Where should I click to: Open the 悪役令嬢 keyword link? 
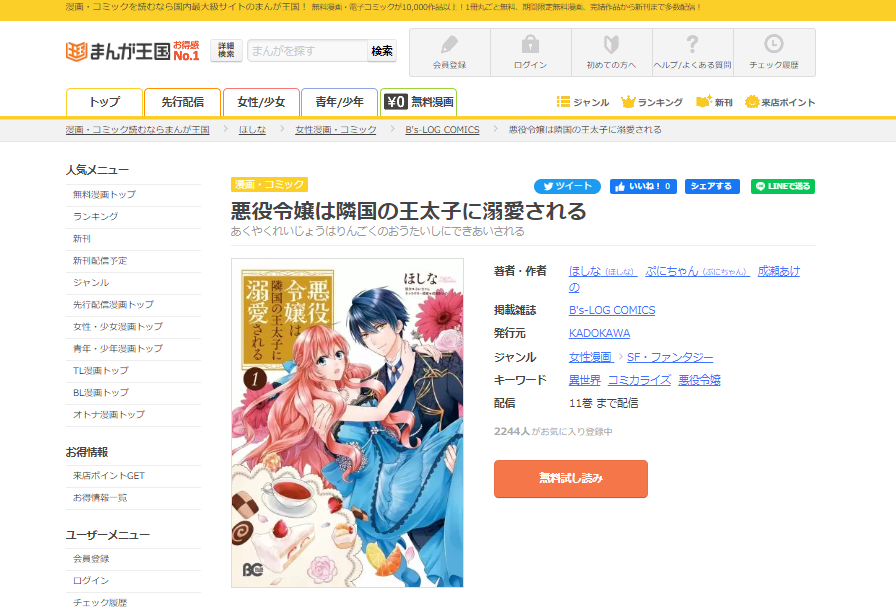click(699, 380)
